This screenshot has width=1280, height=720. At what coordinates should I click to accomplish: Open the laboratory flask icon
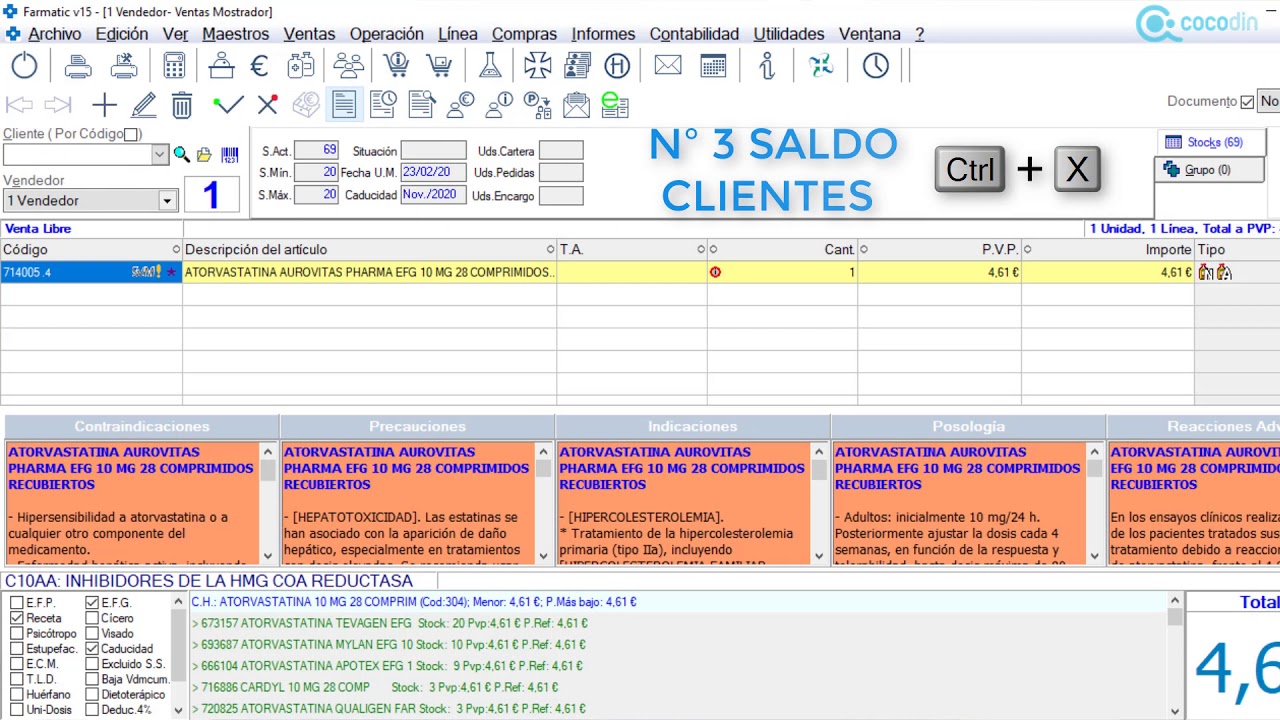coord(489,66)
